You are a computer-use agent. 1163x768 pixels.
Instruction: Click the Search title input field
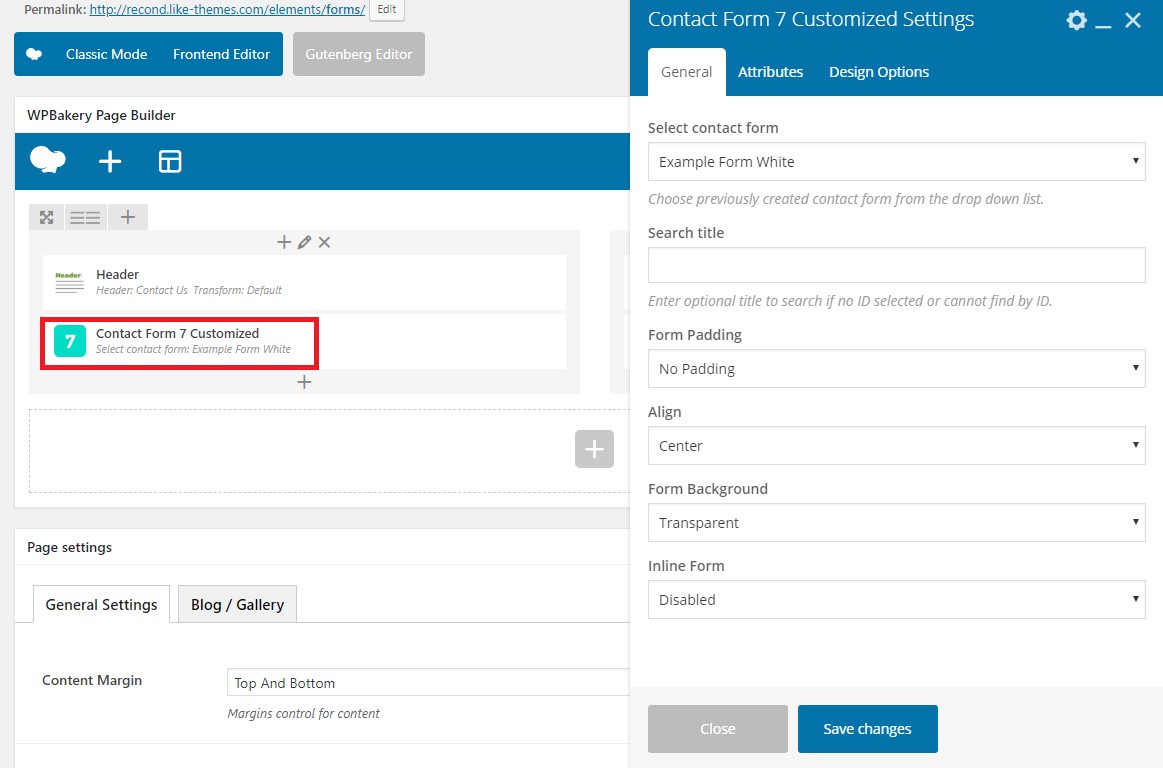(897, 265)
